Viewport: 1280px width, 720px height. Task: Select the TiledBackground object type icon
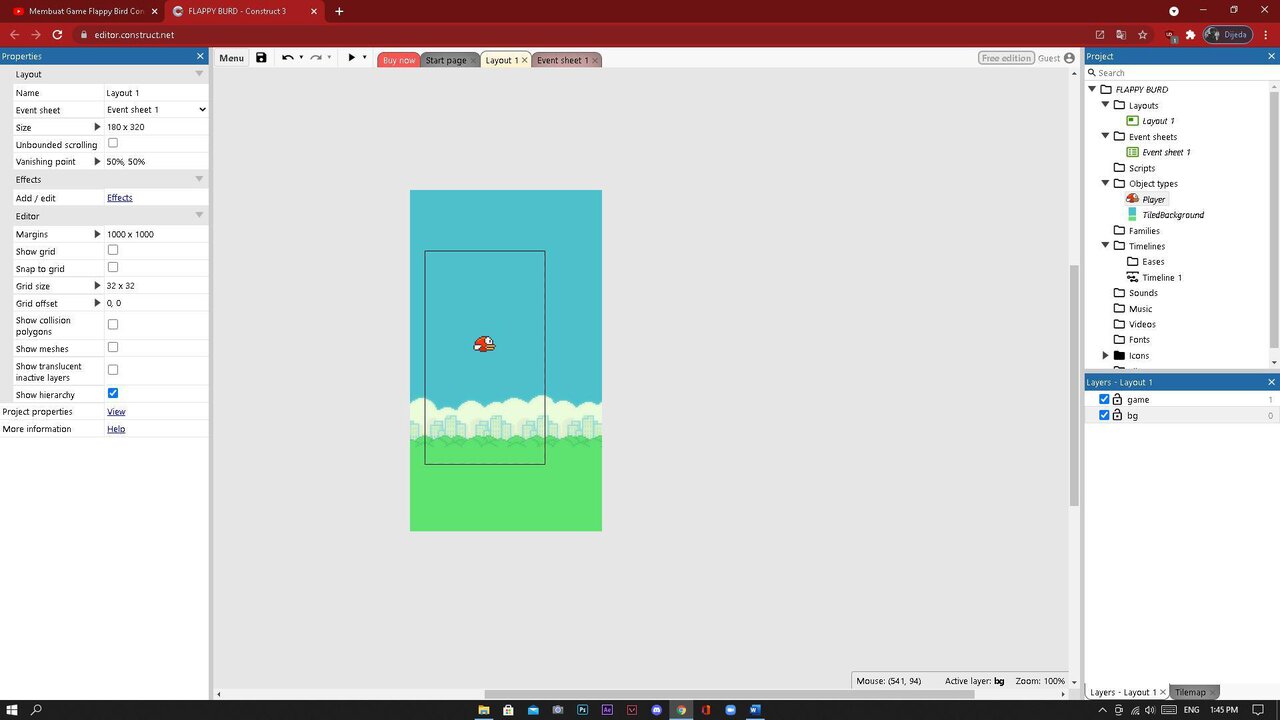(x=1132, y=214)
